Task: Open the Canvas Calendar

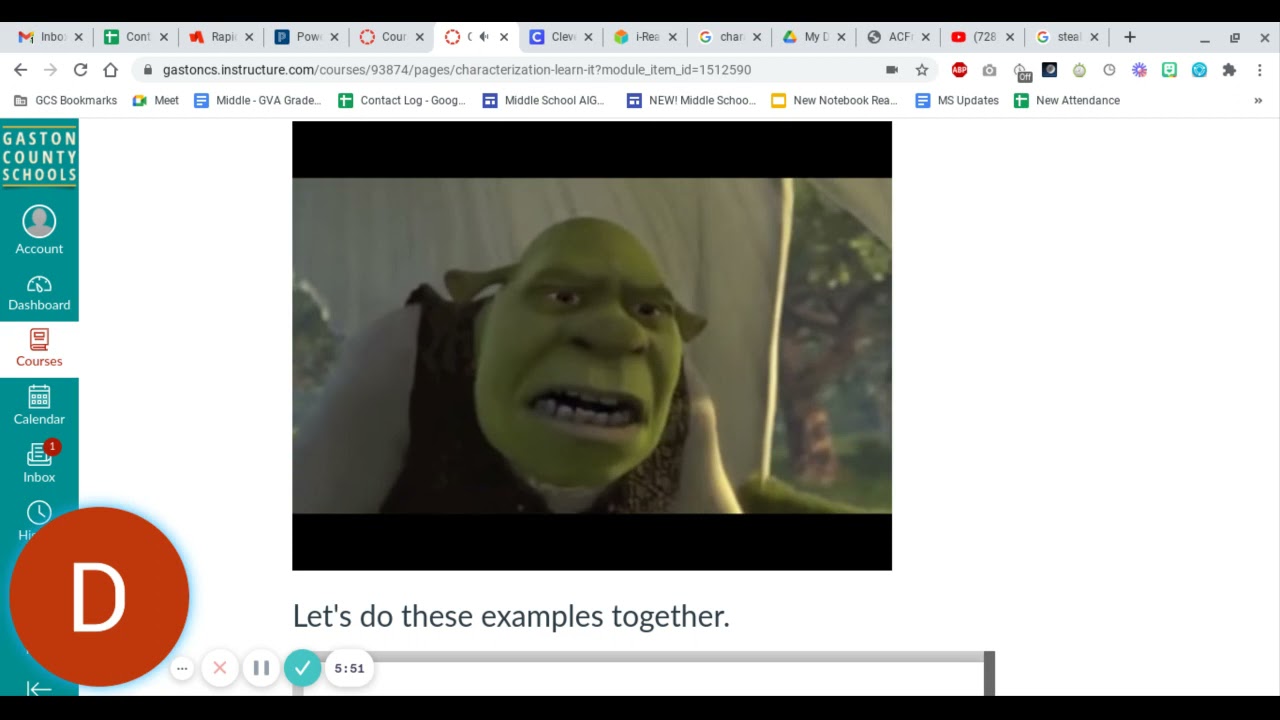Action: (39, 406)
